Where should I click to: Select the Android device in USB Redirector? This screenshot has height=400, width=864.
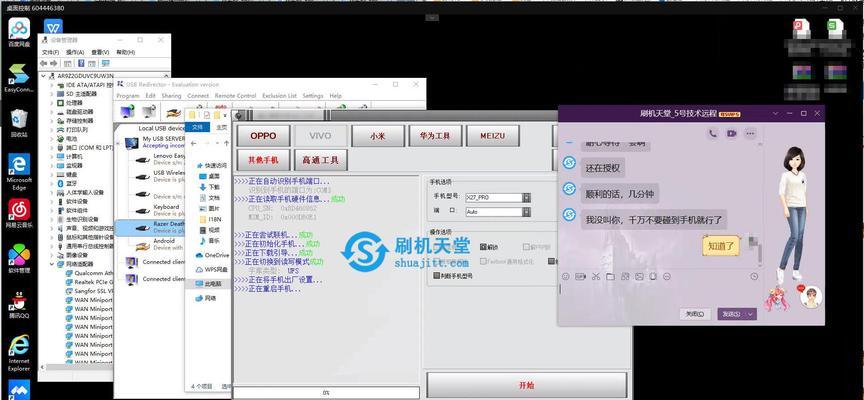coord(160,245)
